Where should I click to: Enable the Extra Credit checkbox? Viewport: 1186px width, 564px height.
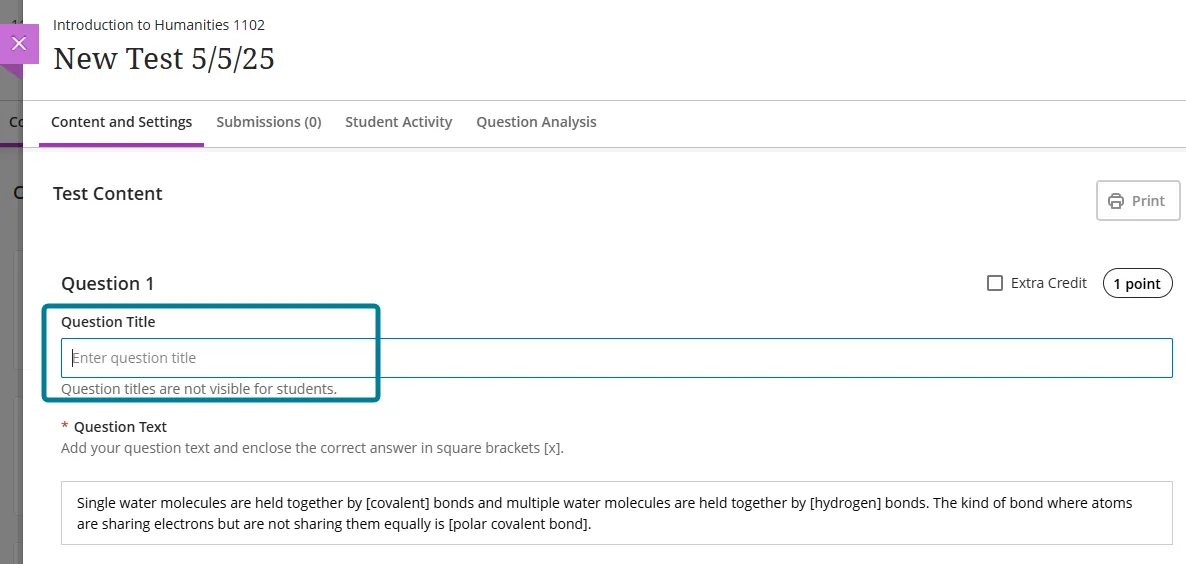coord(995,283)
